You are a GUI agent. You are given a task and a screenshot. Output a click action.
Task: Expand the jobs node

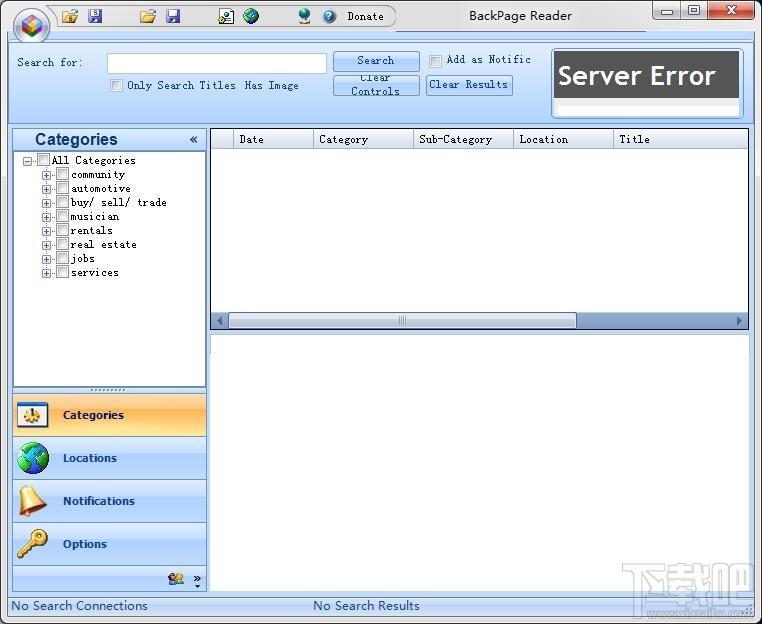tap(46, 260)
